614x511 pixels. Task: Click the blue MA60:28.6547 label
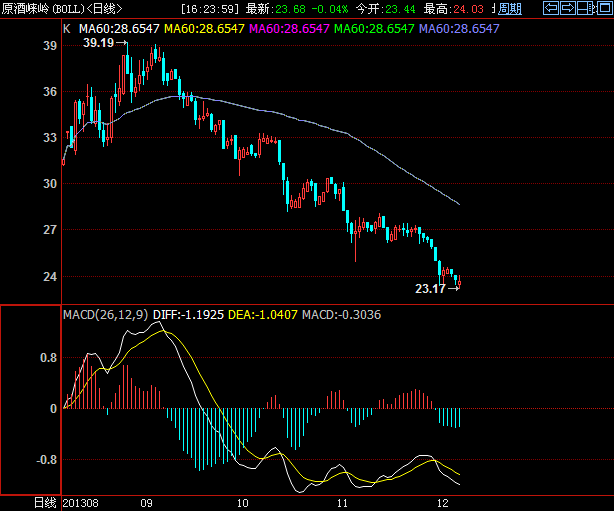click(x=459, y=29)
